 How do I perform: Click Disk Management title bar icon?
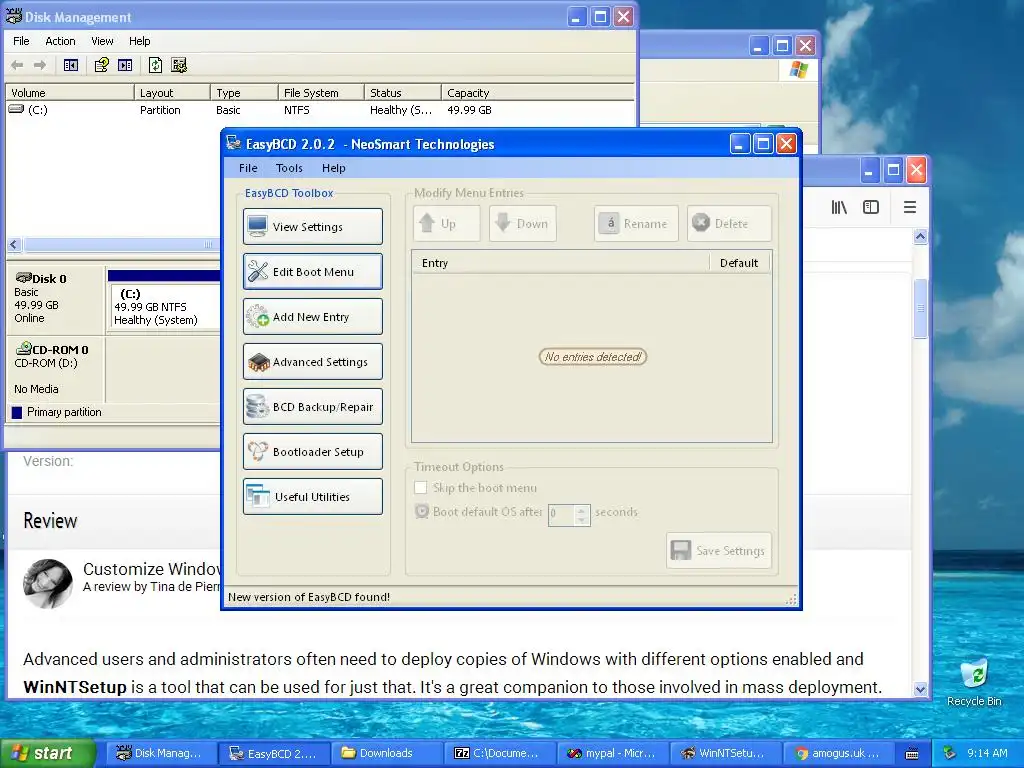(x=13, y=16)
